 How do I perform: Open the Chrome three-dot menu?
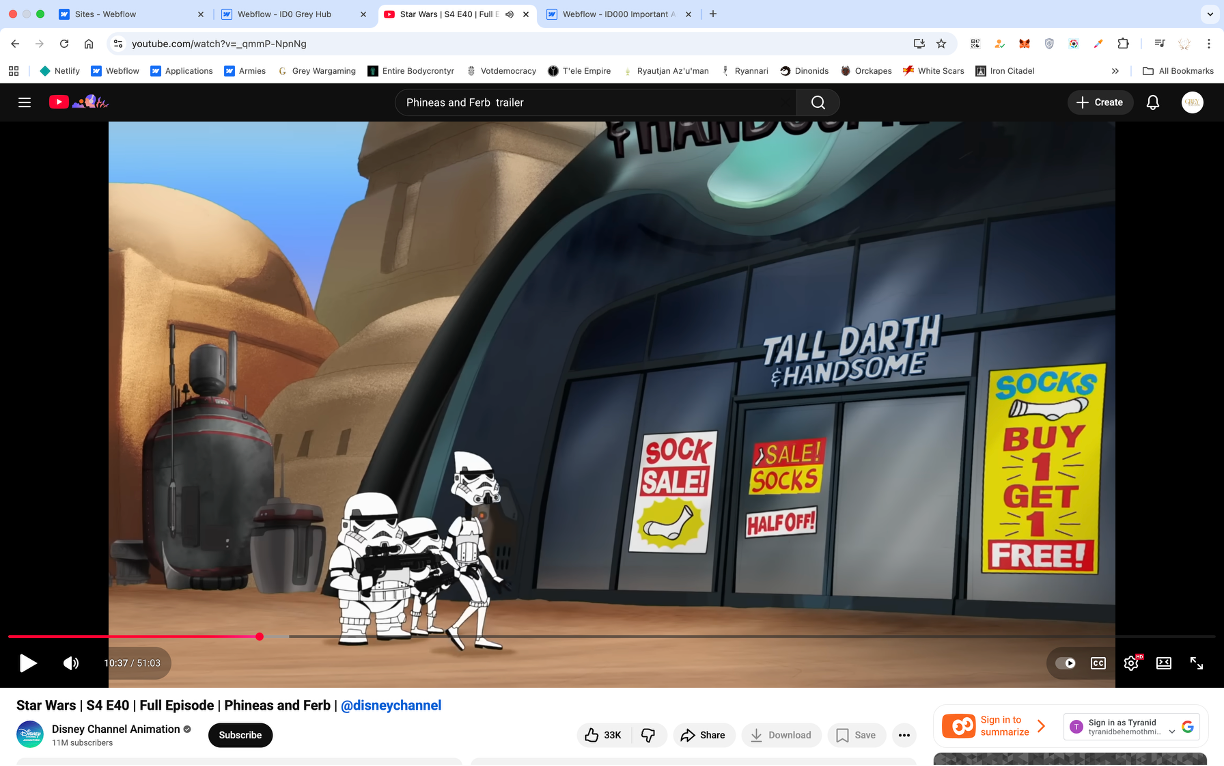1209,44
